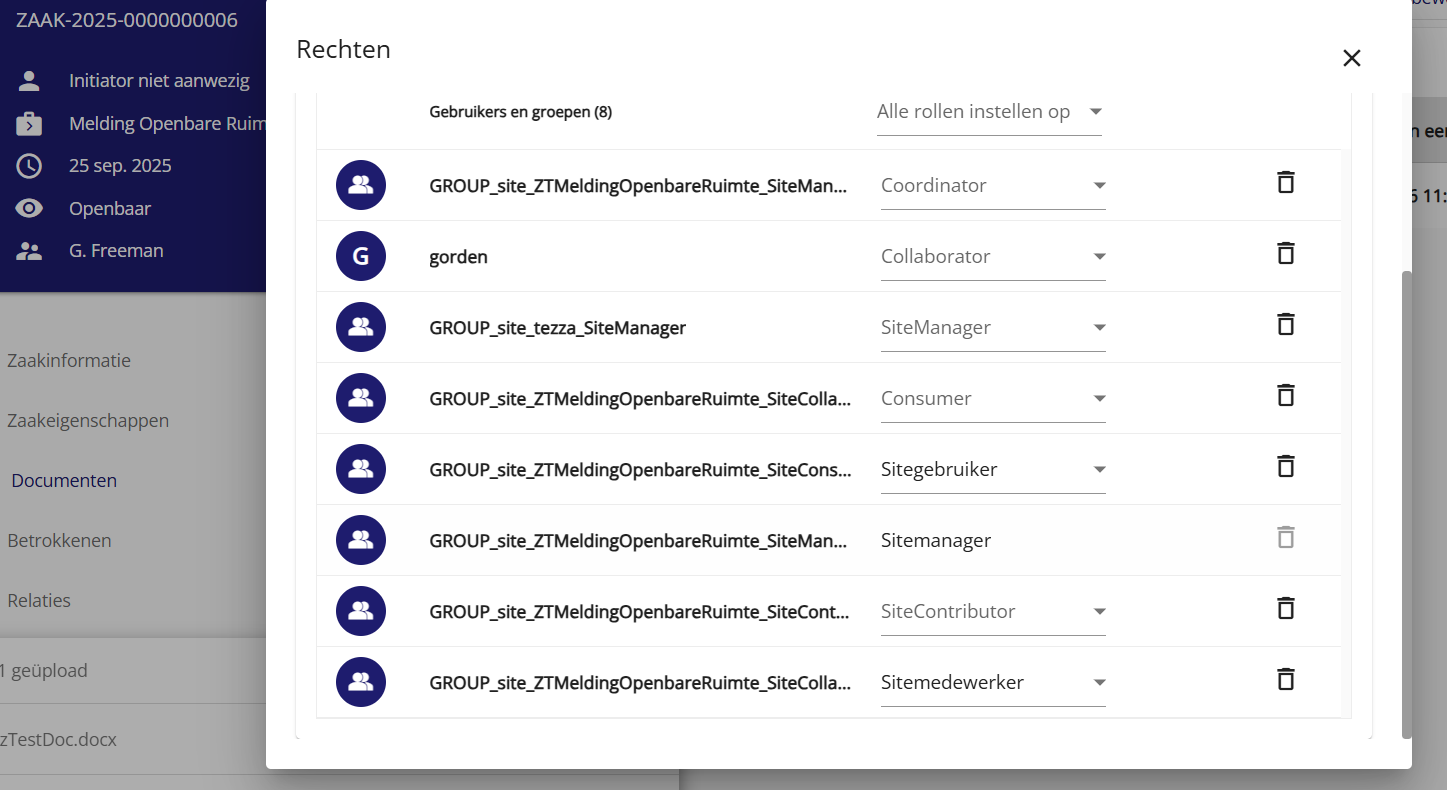
Task: Expand 'Alle rollen instellen op' dropdown
Action: [988, 112]
